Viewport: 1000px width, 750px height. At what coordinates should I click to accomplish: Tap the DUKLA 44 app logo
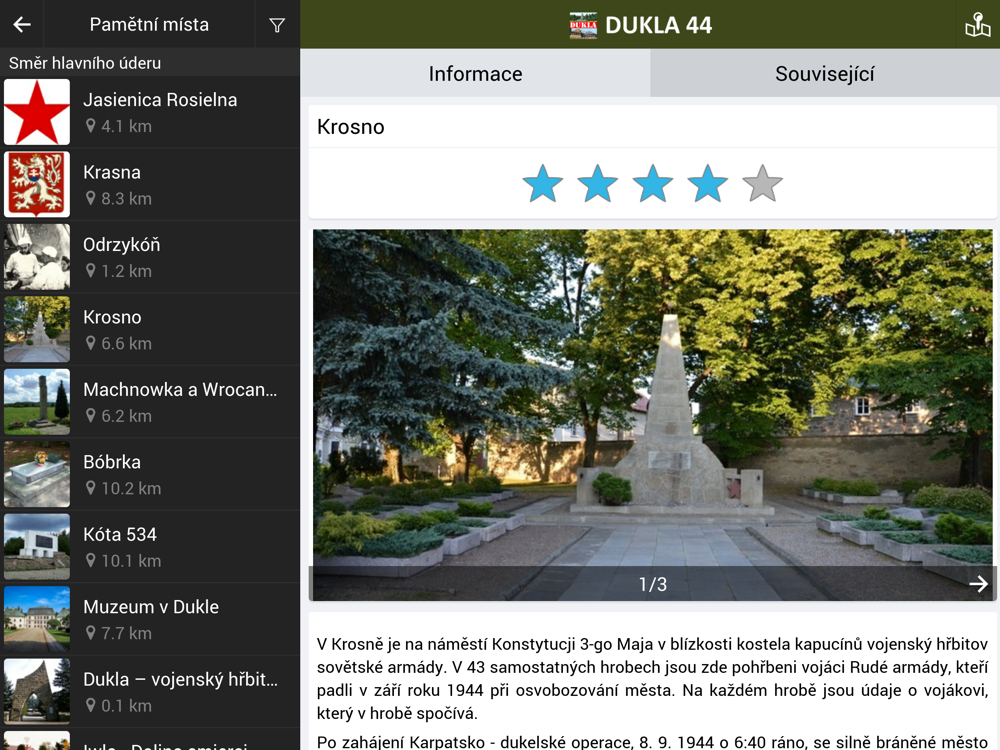583,26
